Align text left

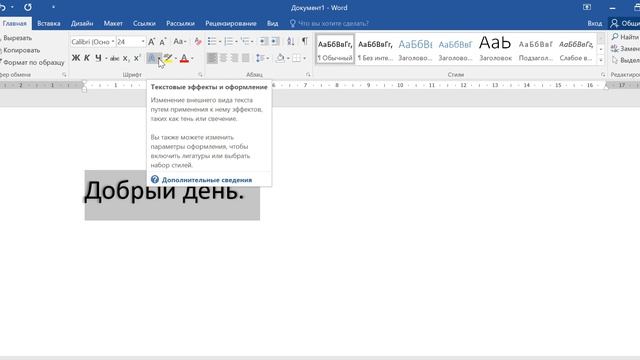point(212,58)
